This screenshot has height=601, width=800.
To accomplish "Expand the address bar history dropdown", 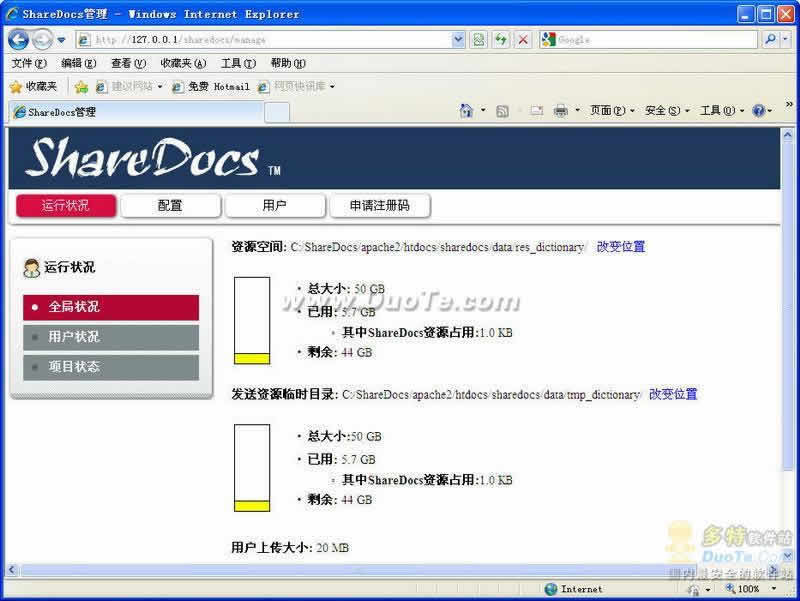I will pos(459,40).
